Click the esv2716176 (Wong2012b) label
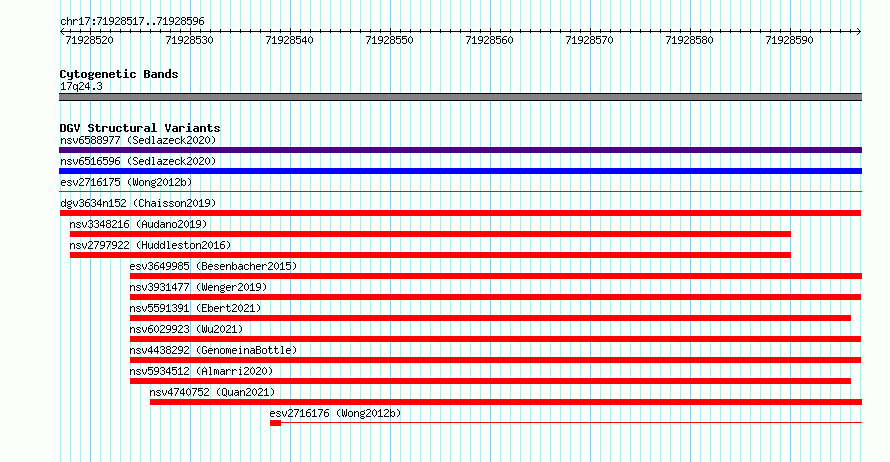The width and height of the screenshot is (890, 462). click(335, 413)
